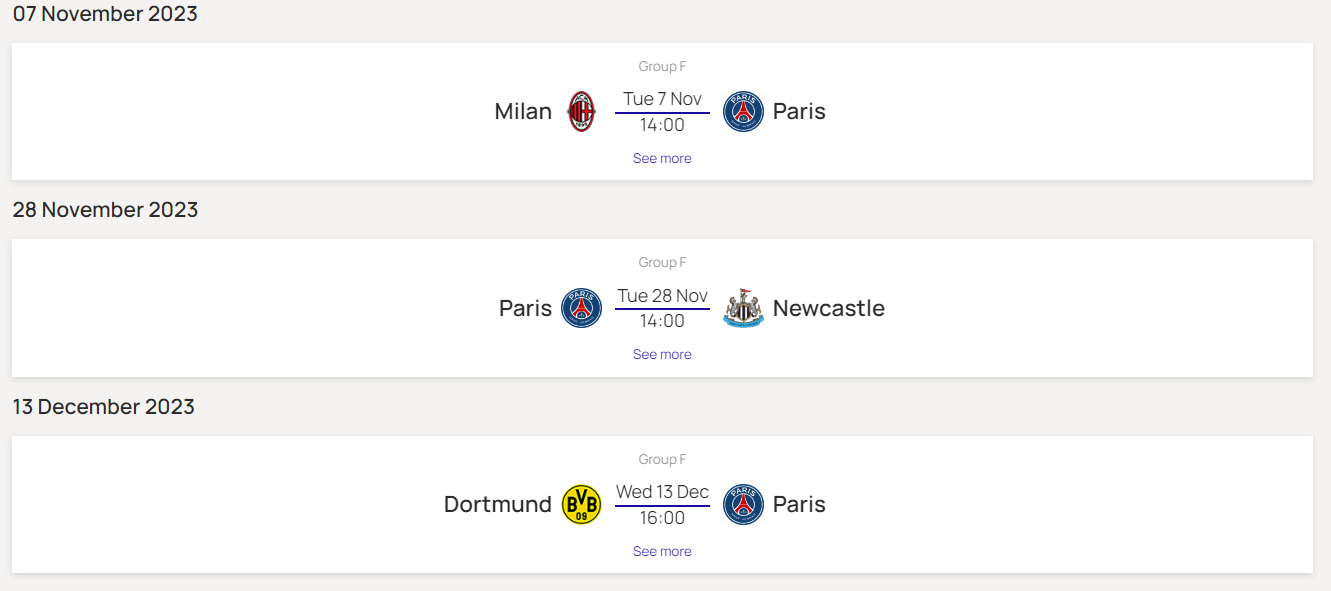Screen dimensions: 1331x591
Task: Select the Newcastle team name
Action: [x=828, y=308]
